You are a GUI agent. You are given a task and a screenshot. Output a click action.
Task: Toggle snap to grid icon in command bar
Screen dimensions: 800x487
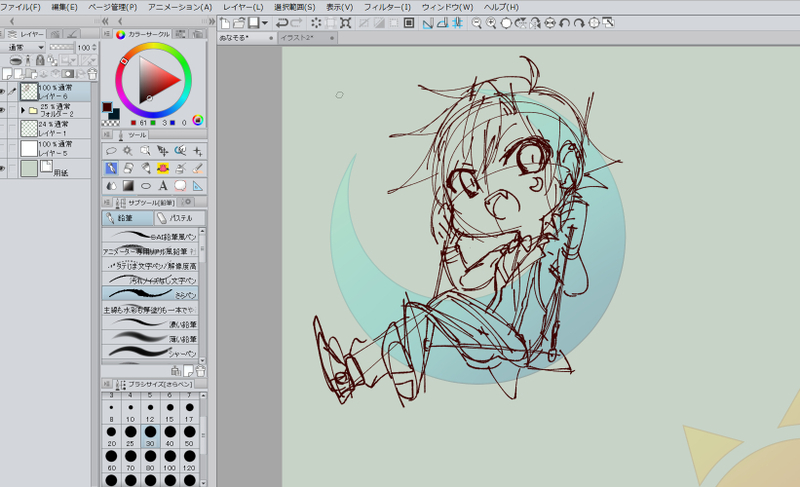(458, 23)
